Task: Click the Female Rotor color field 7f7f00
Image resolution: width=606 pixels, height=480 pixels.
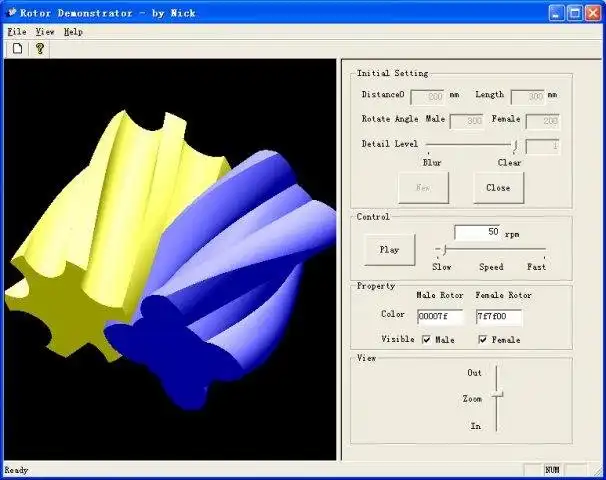Action: tap(499, 317)
